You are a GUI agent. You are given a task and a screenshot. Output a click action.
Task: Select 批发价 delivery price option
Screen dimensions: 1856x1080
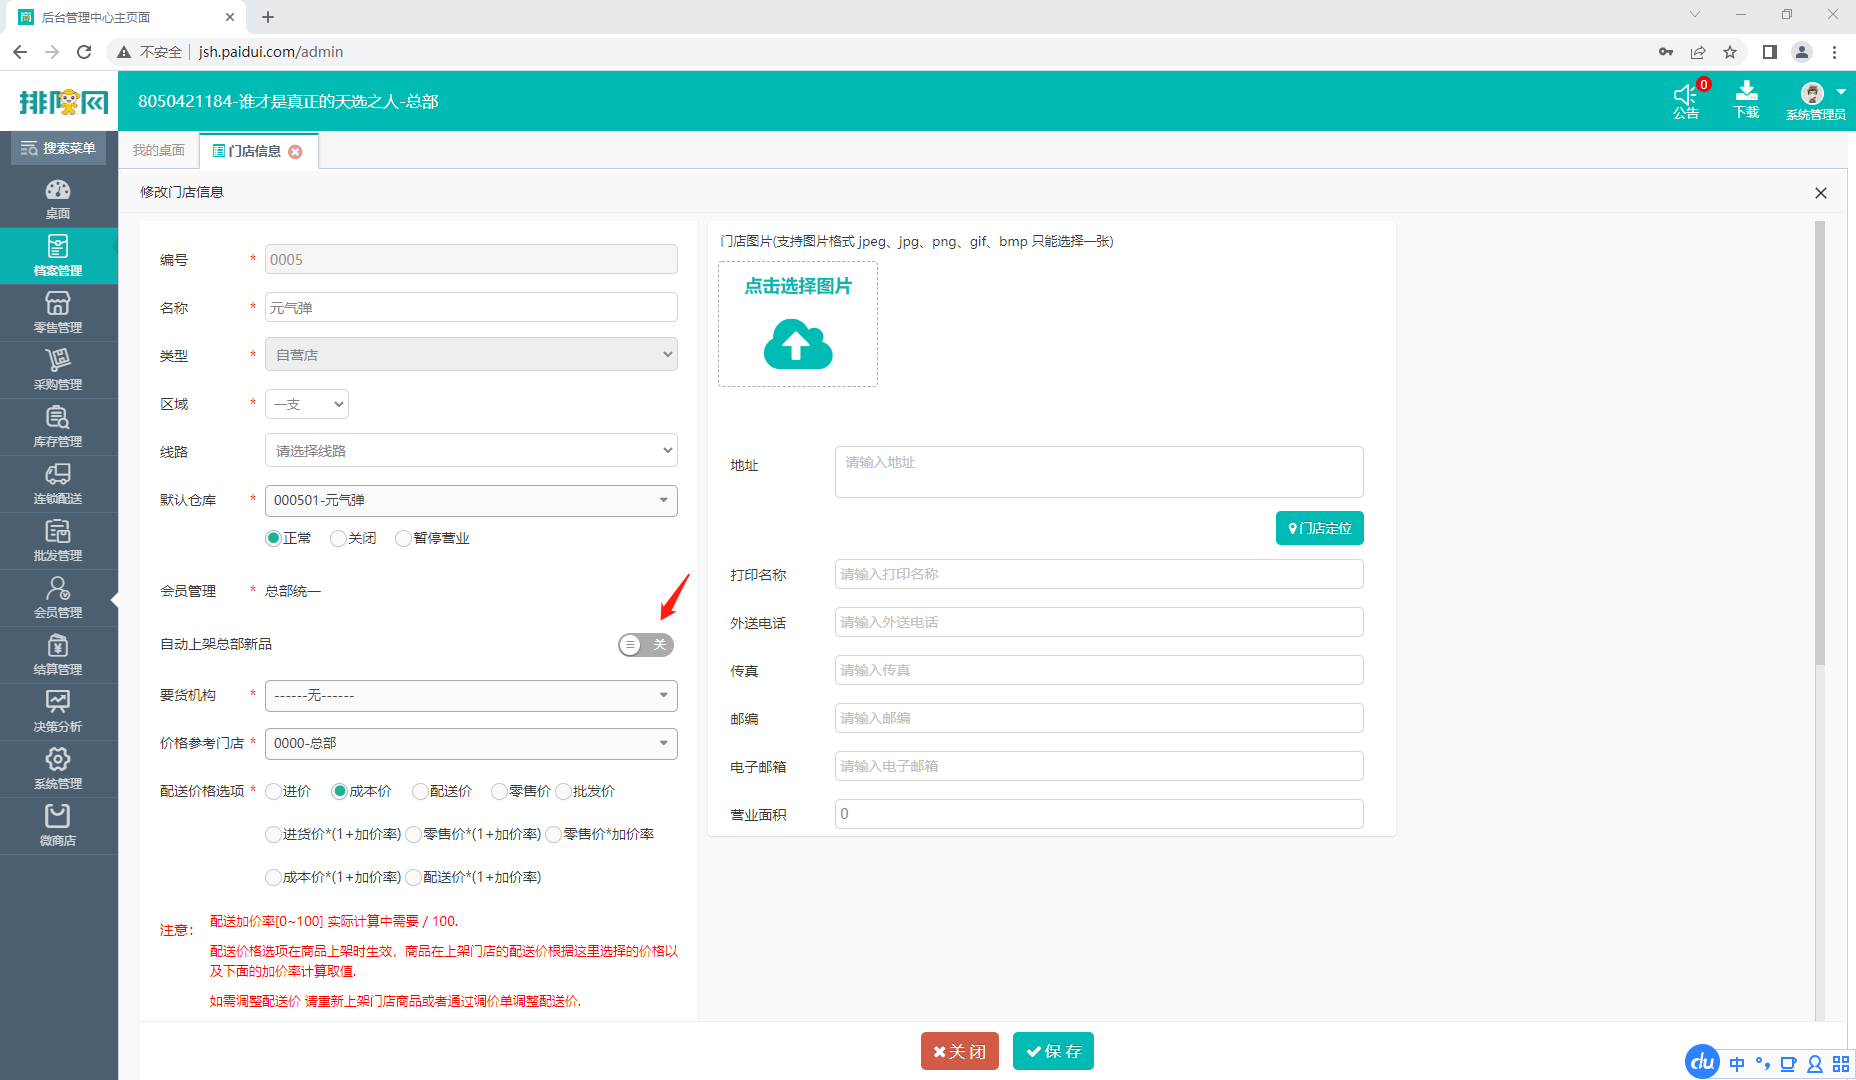click(563, 791)
